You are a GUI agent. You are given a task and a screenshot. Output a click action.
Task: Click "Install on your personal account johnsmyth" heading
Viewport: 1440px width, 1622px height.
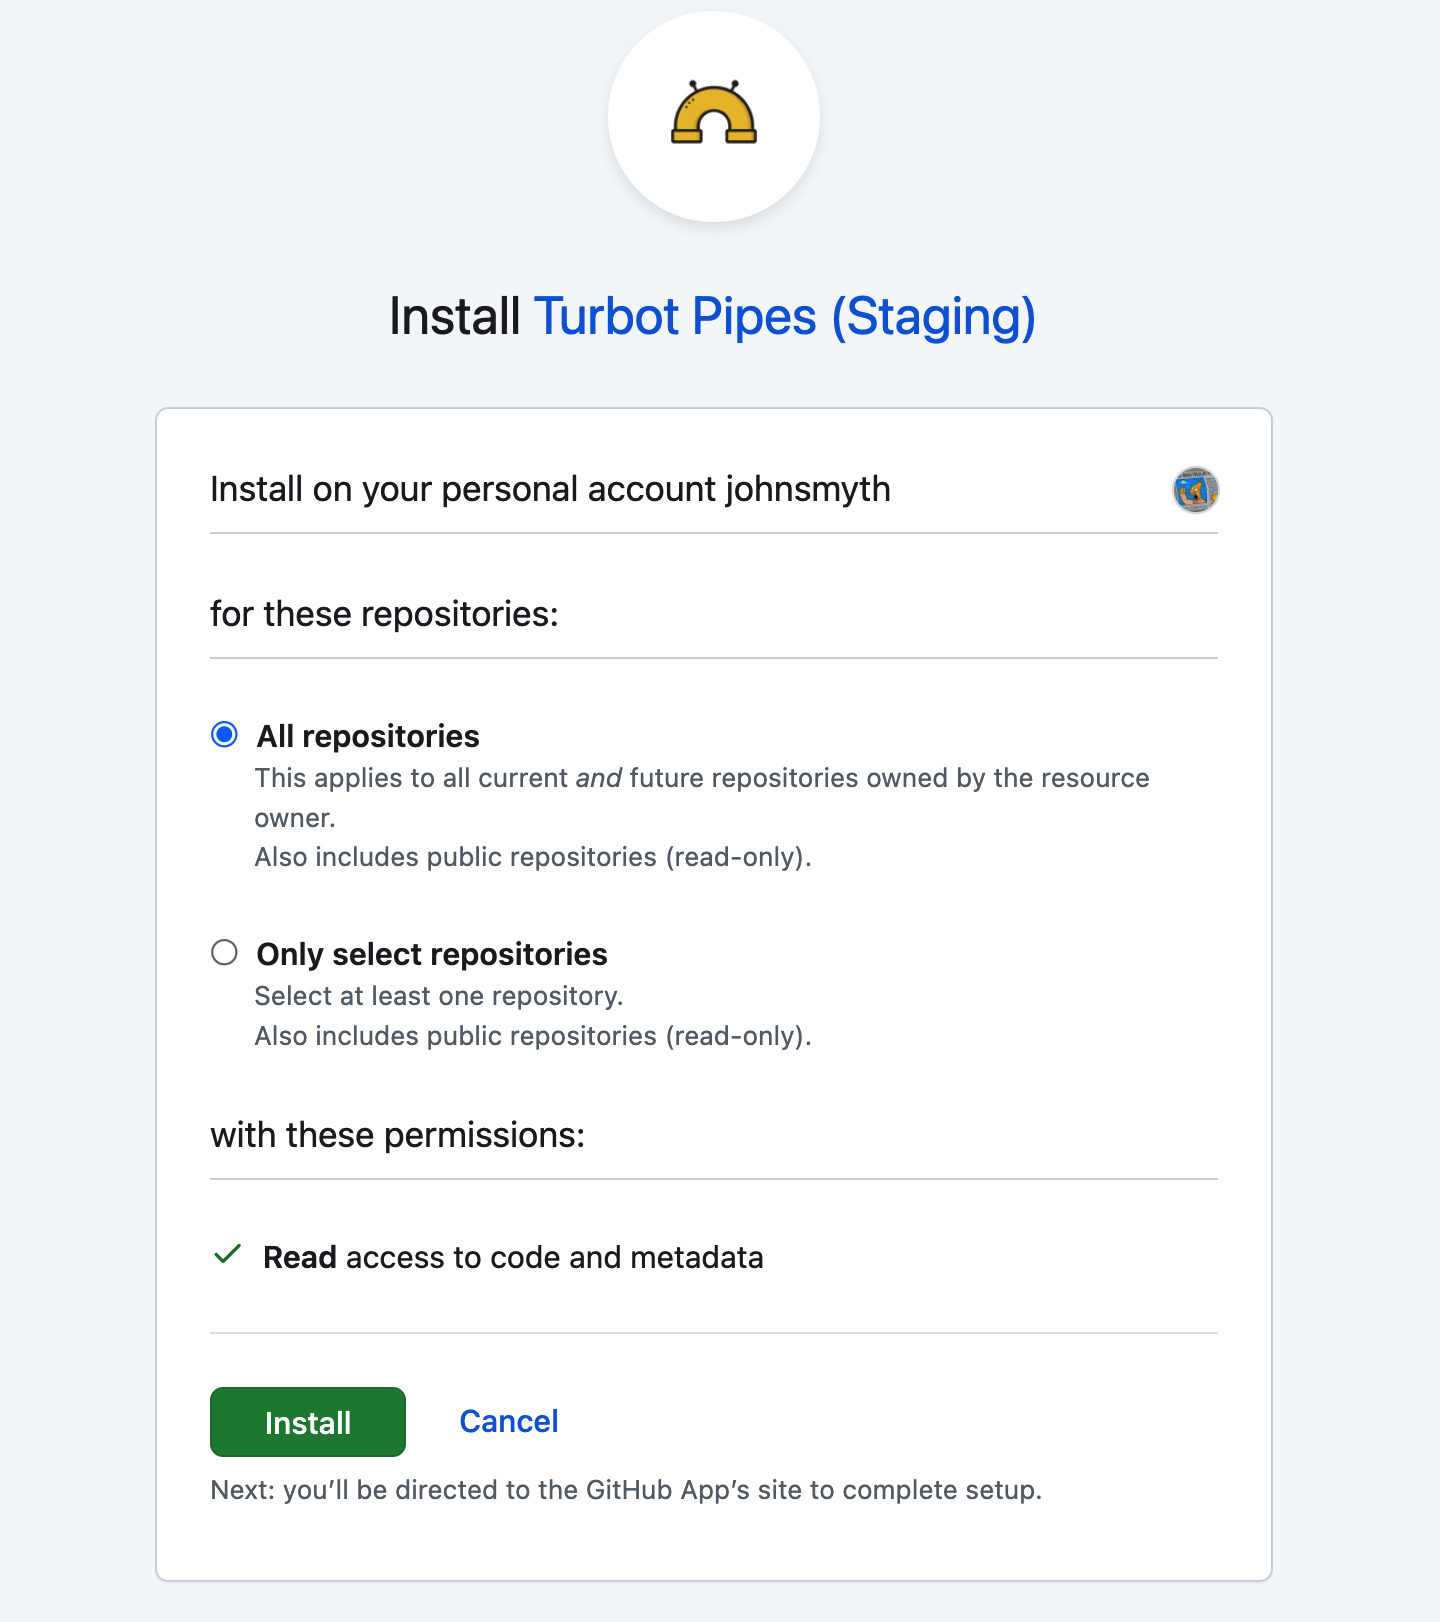[x=550, y=490]
